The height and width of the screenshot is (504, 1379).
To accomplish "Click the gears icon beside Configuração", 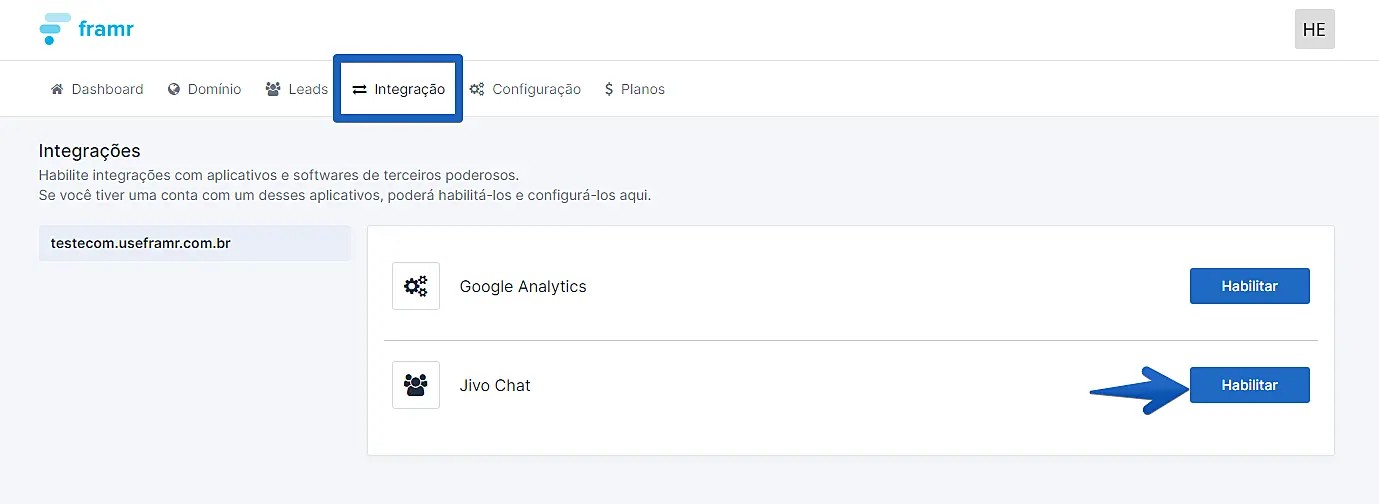I will point(477,89).
